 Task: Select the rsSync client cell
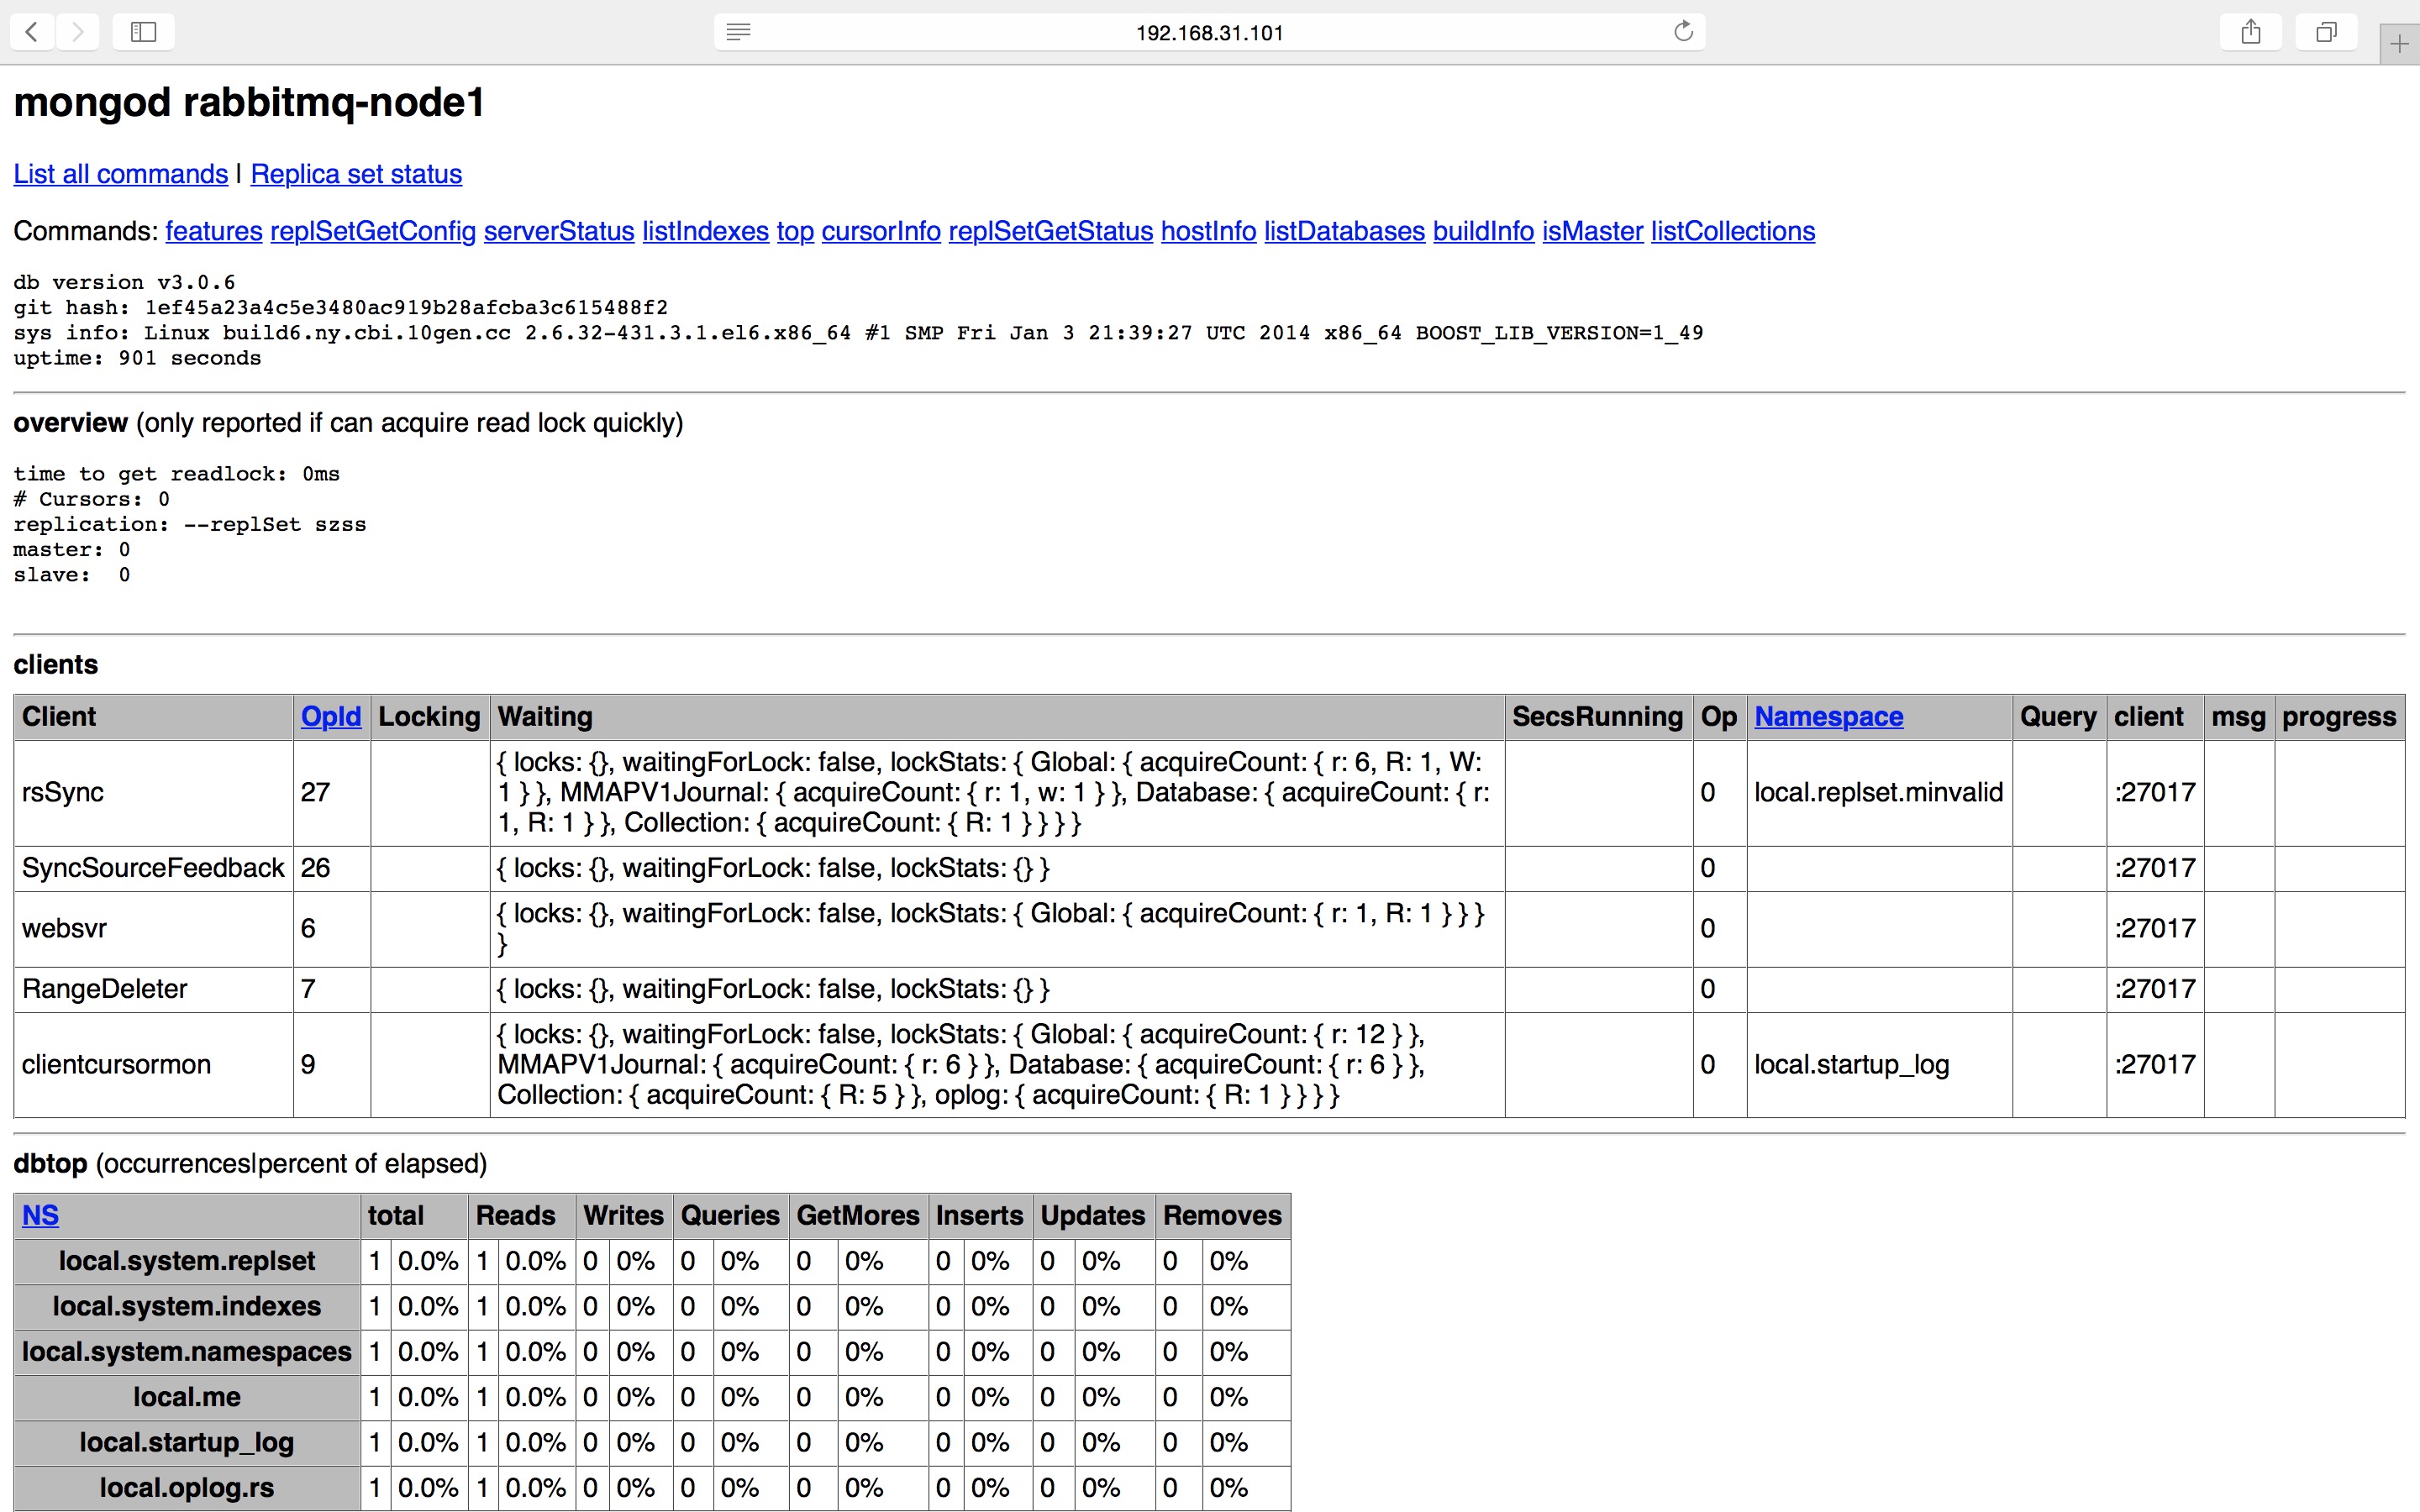pos(154,793)
